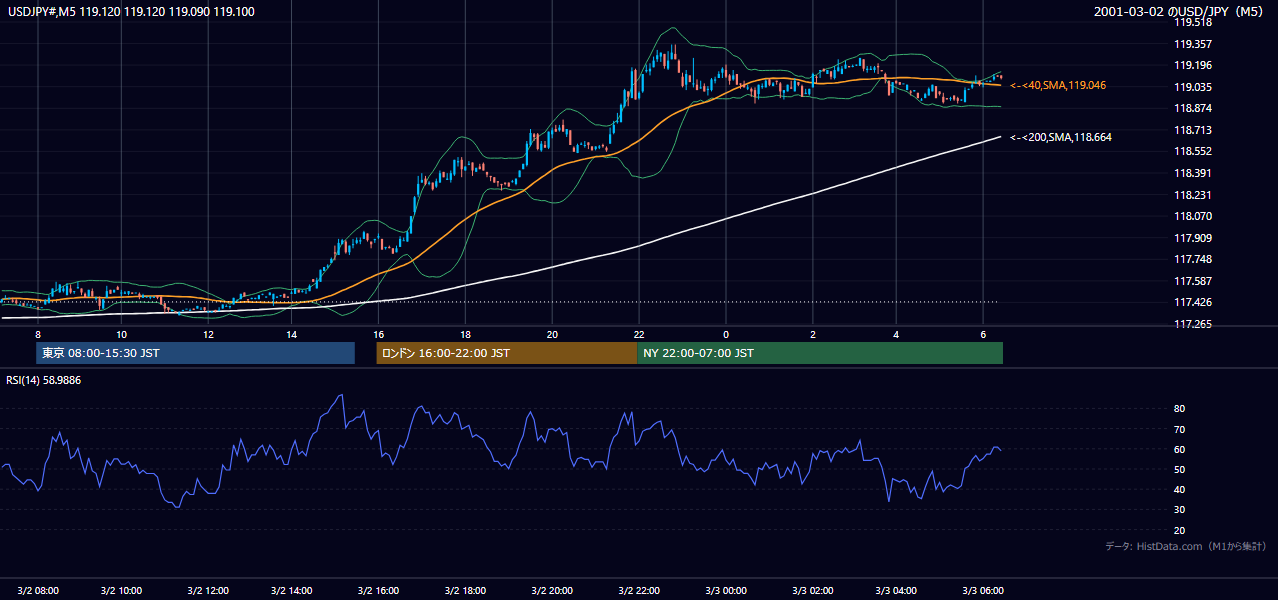
Task: Select the ロンドン 16:00-22:00 JST session bar
Action: 507,353
